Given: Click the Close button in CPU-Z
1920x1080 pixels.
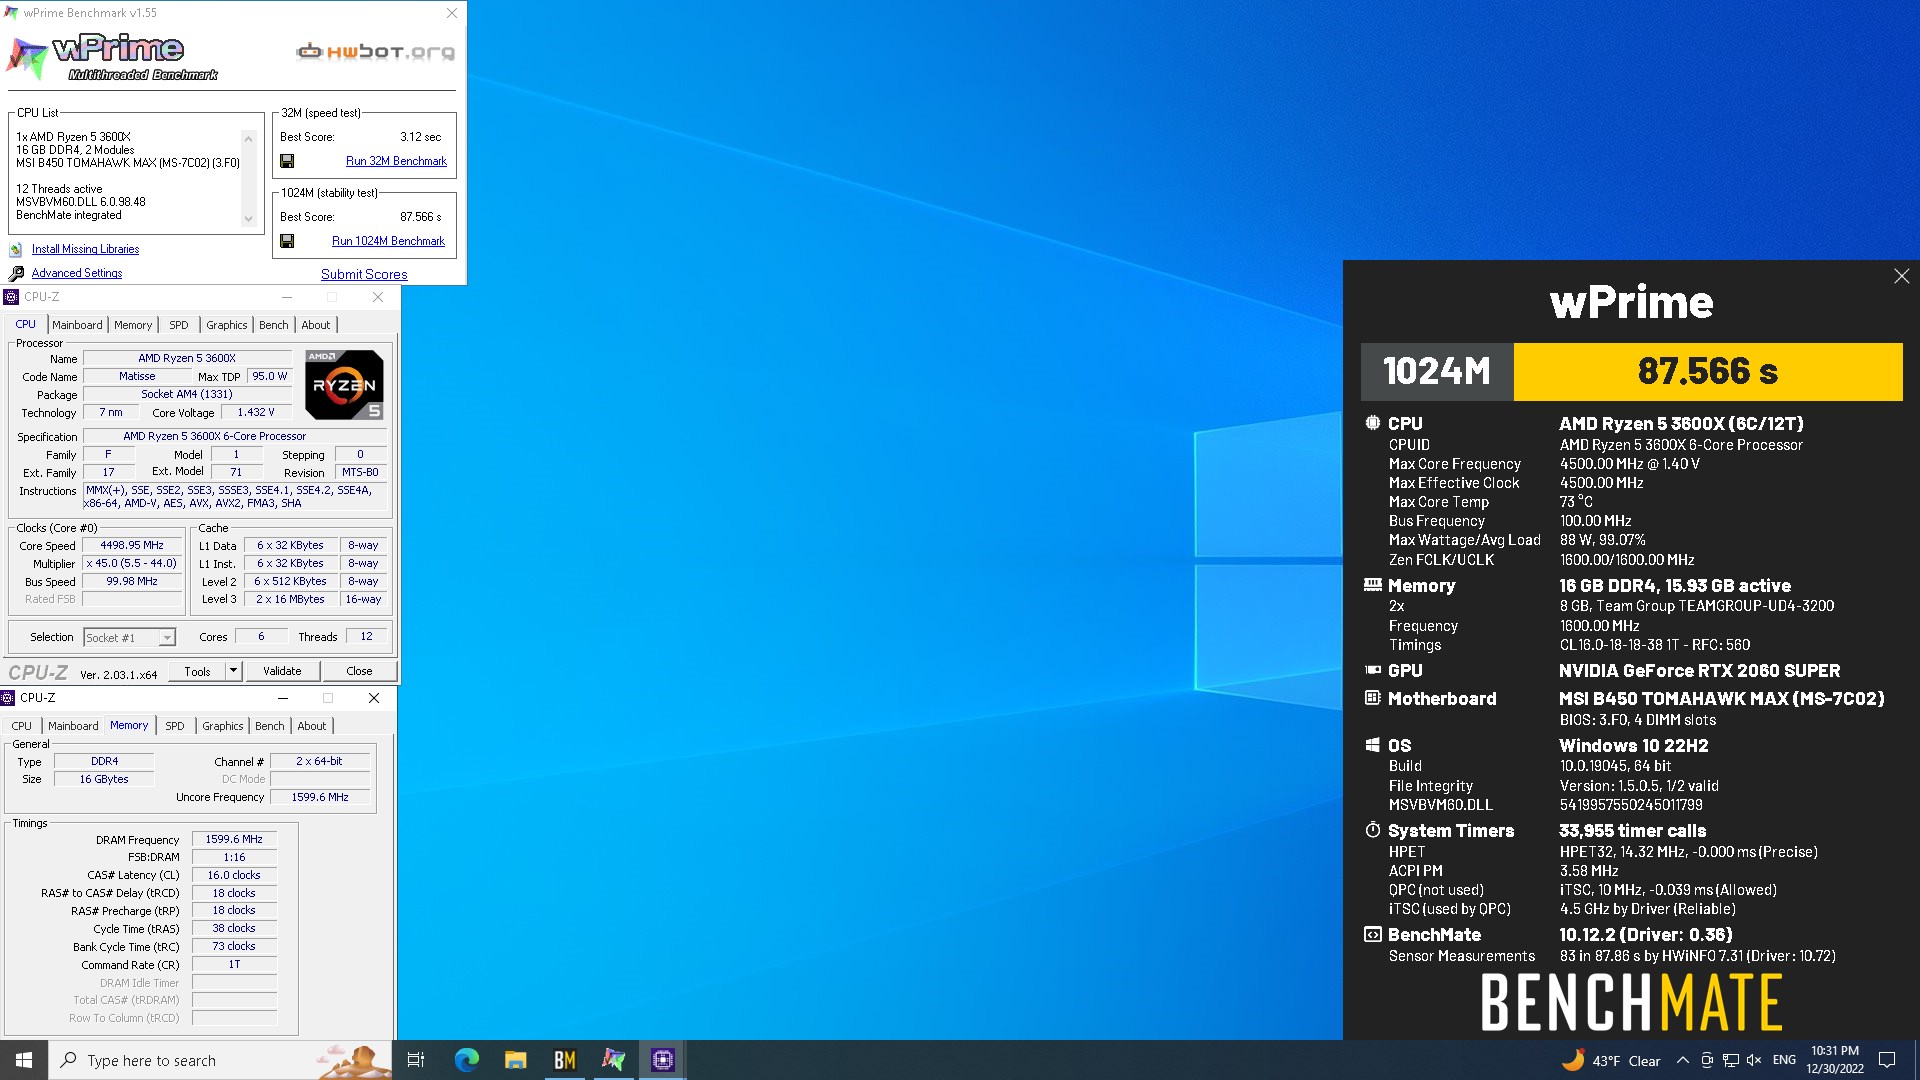Looking at the screenshot, I should (359, 671).
